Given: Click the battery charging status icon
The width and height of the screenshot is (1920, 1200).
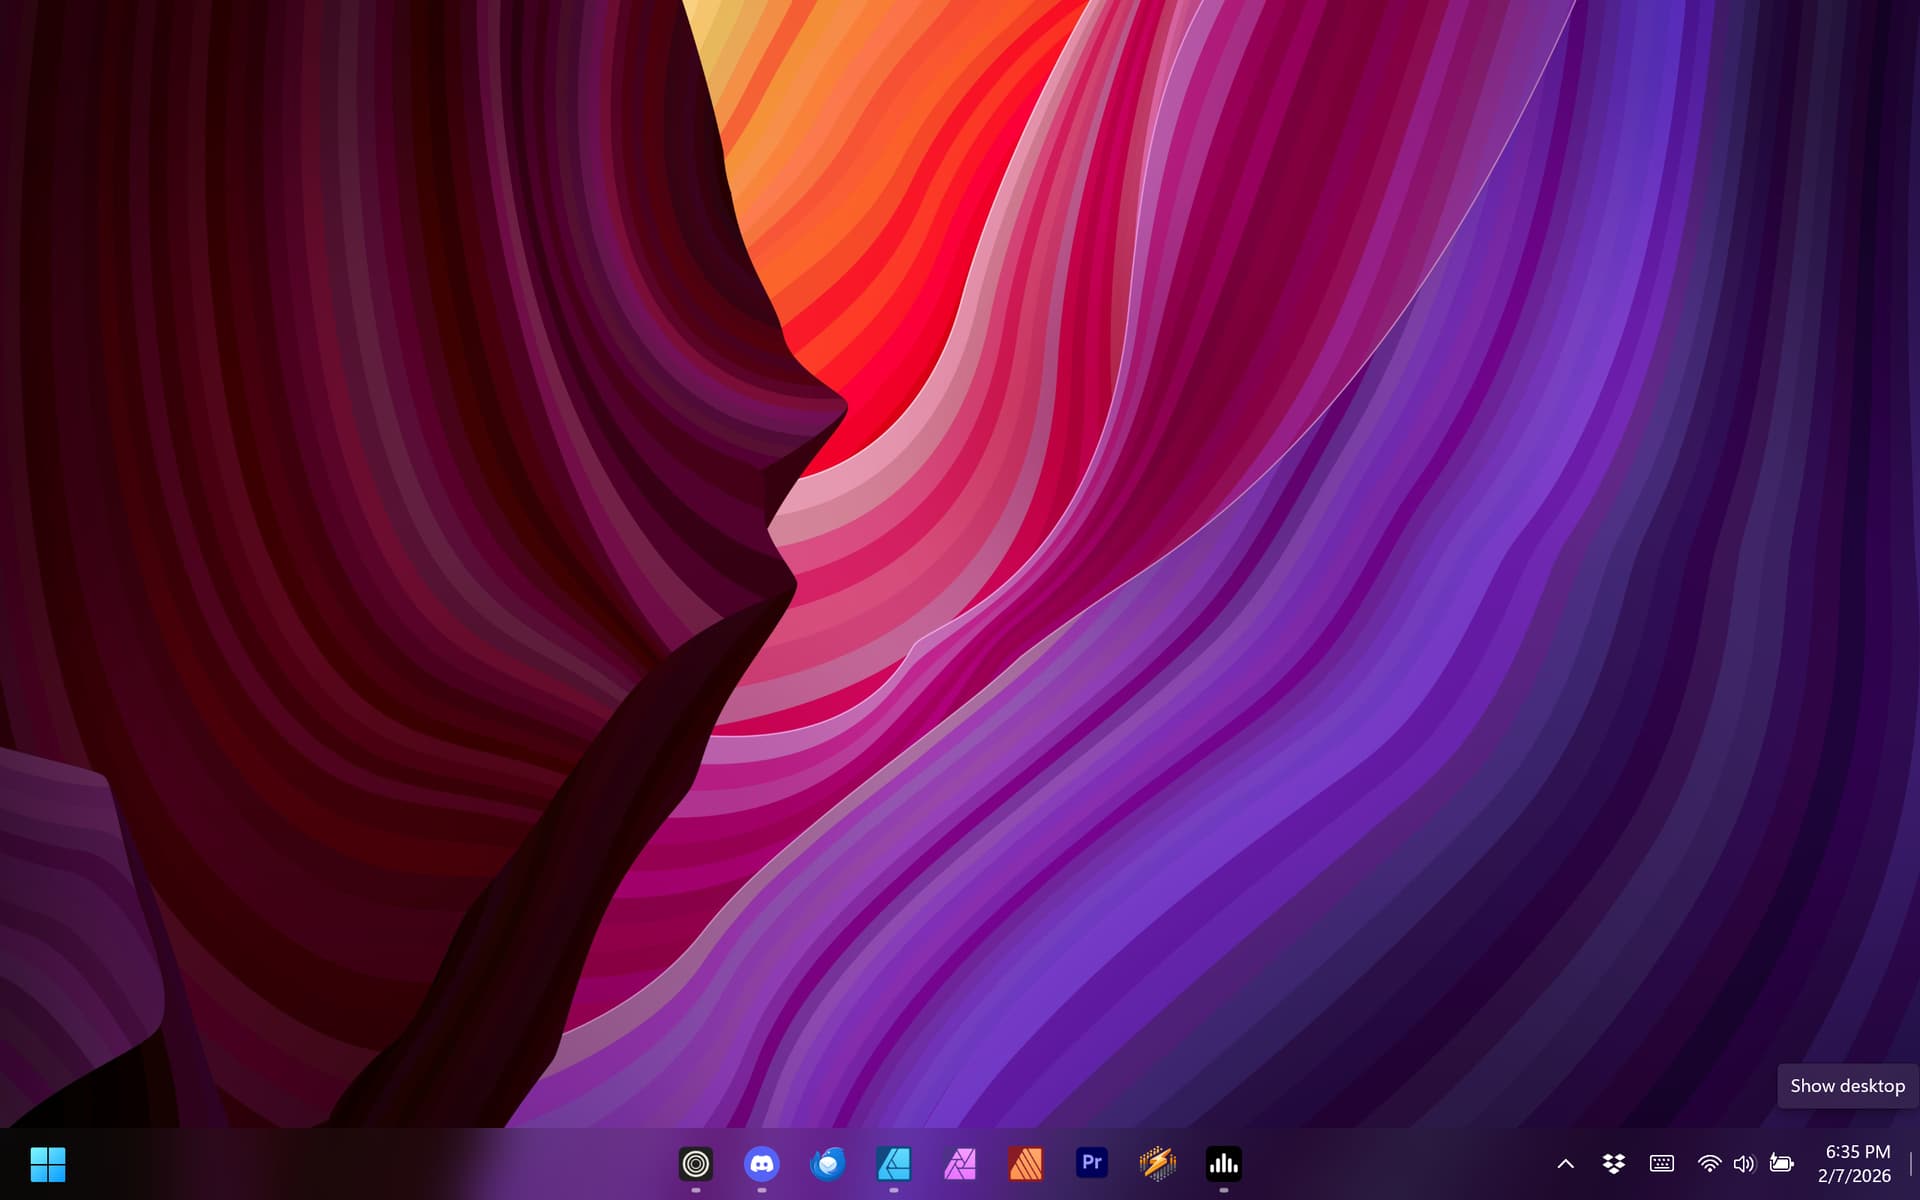Looking at the screenshot, I should pos(1781,1164).
